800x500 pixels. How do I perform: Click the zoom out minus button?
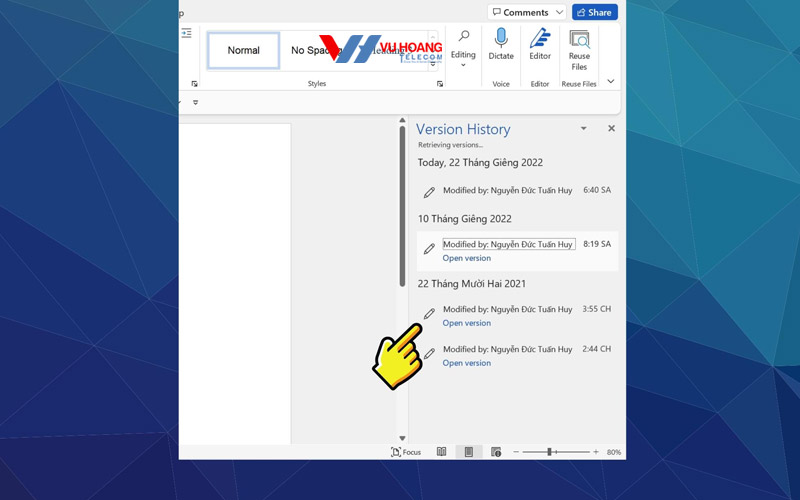coord(516,452)
